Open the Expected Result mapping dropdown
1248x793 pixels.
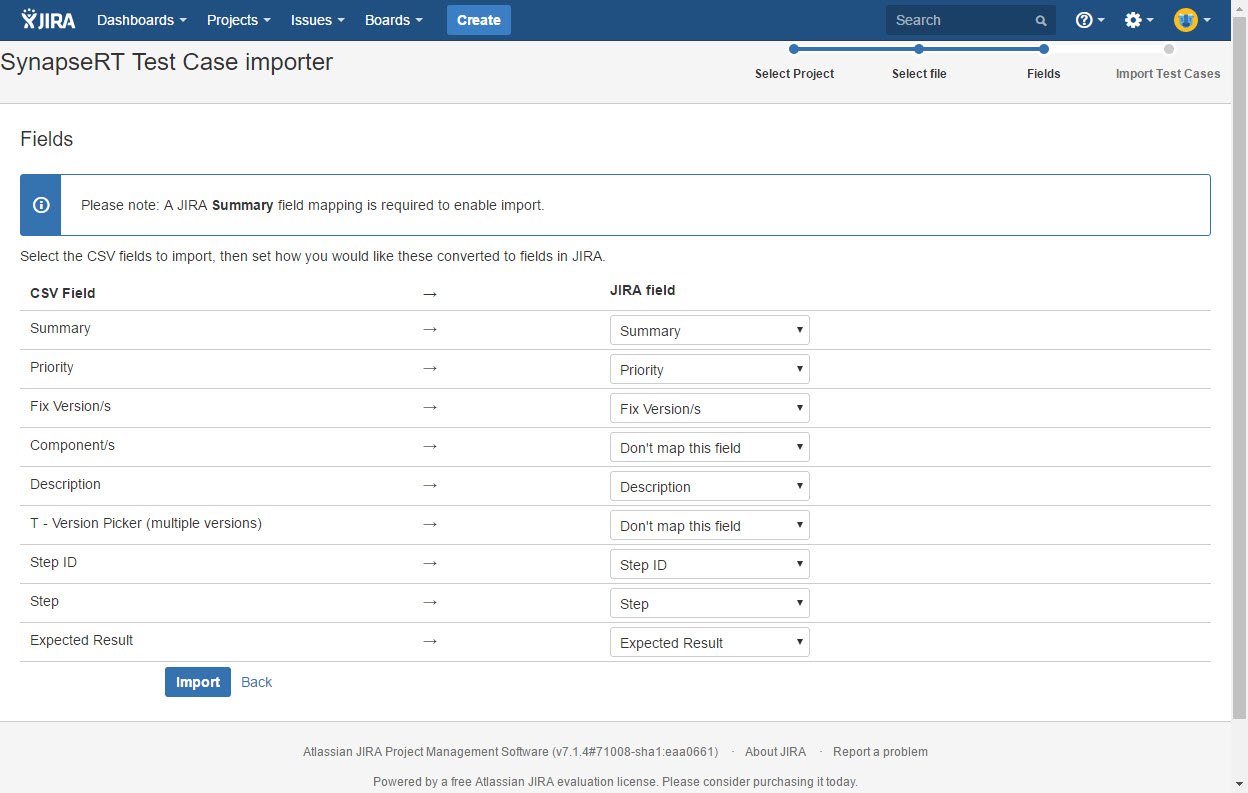pos(709,643)
